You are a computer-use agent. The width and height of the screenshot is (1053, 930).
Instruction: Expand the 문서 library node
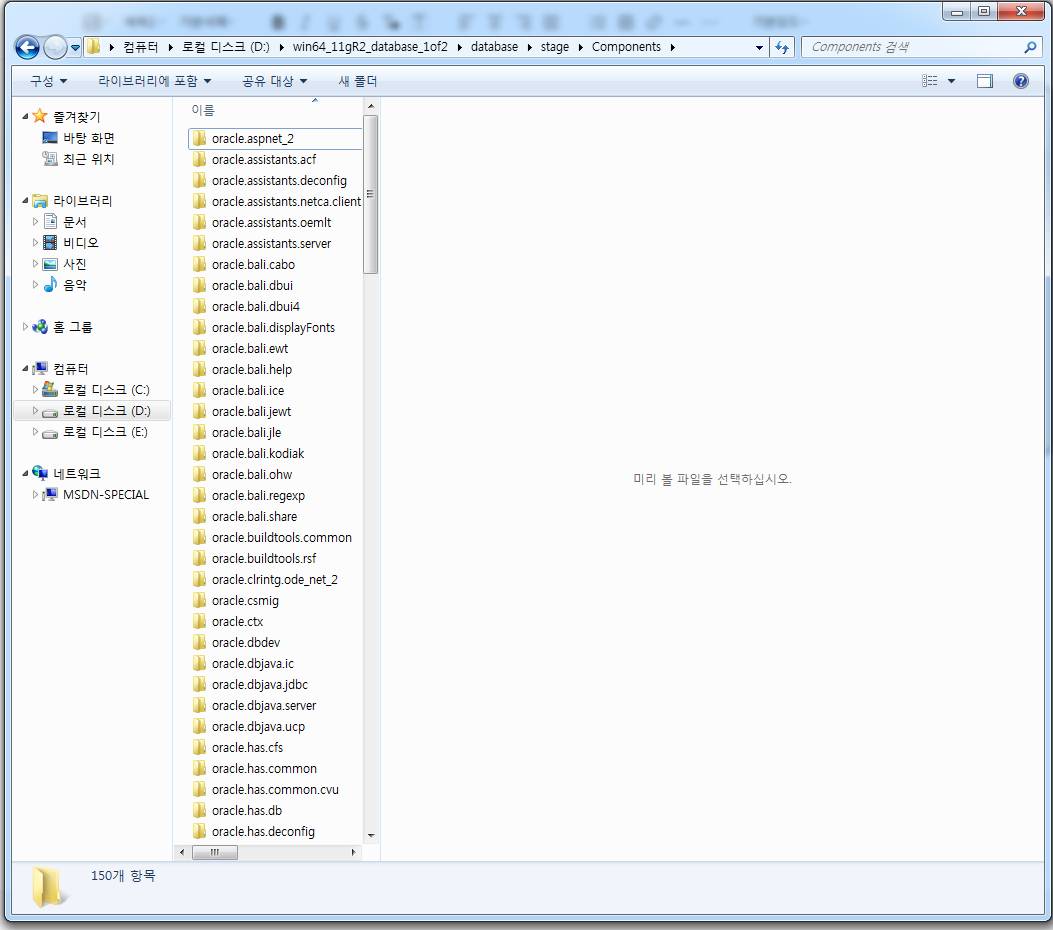pyautogui.click(x=35, y=222)
